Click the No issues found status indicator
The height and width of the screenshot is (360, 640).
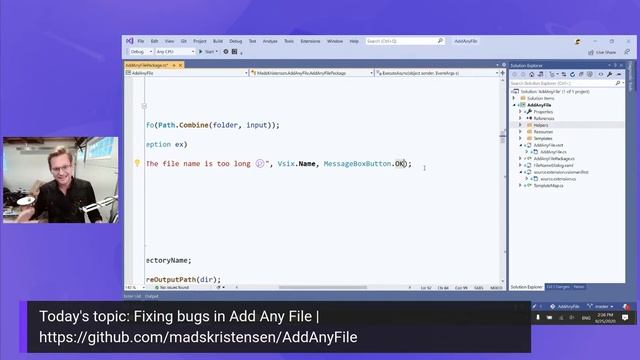[172, 288]
